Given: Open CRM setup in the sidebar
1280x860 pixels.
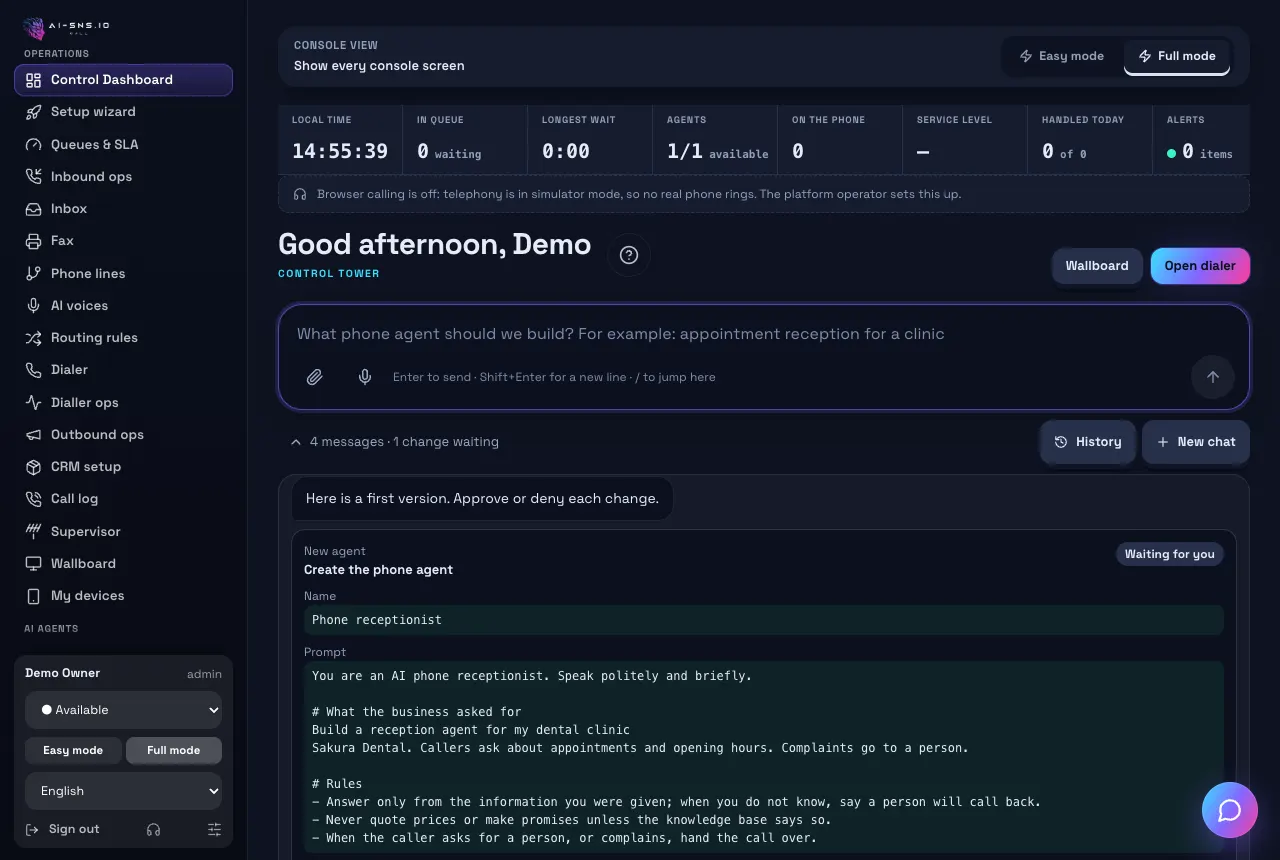Looking at the screenshot, I should pos(123,466).
